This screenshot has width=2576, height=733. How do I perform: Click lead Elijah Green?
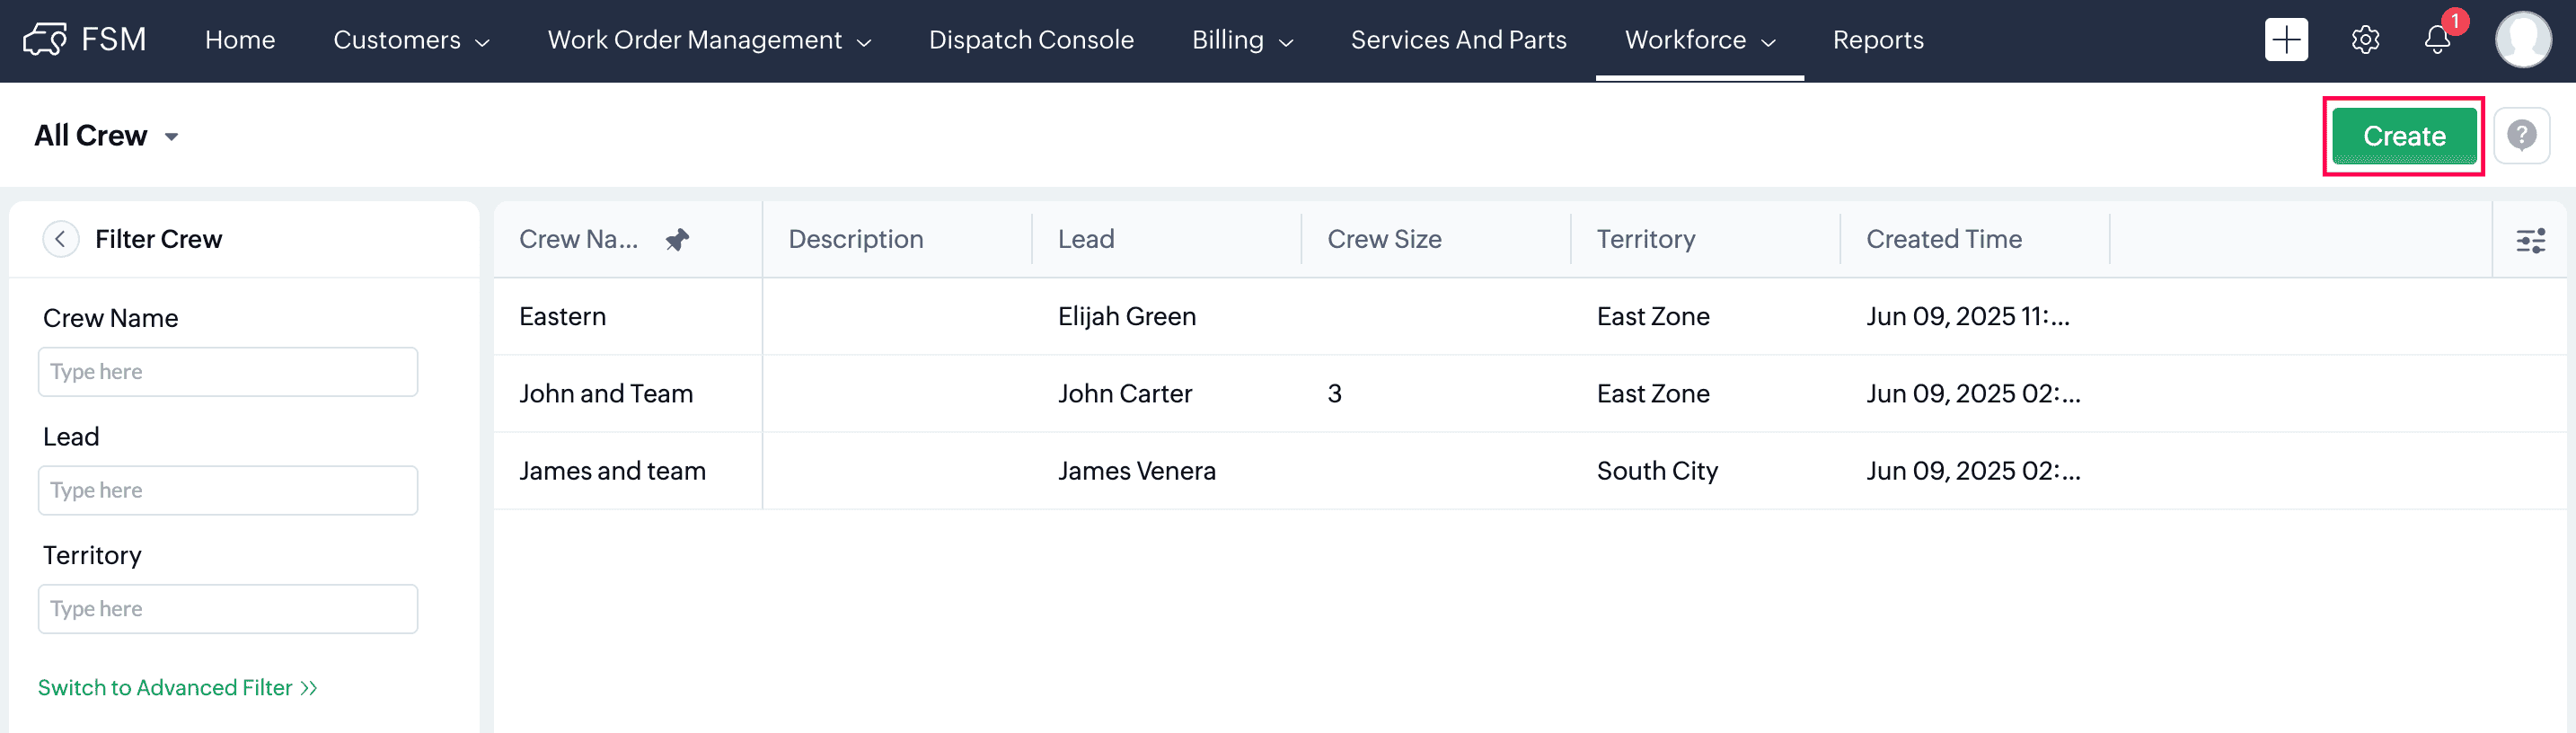(1127, 317)
